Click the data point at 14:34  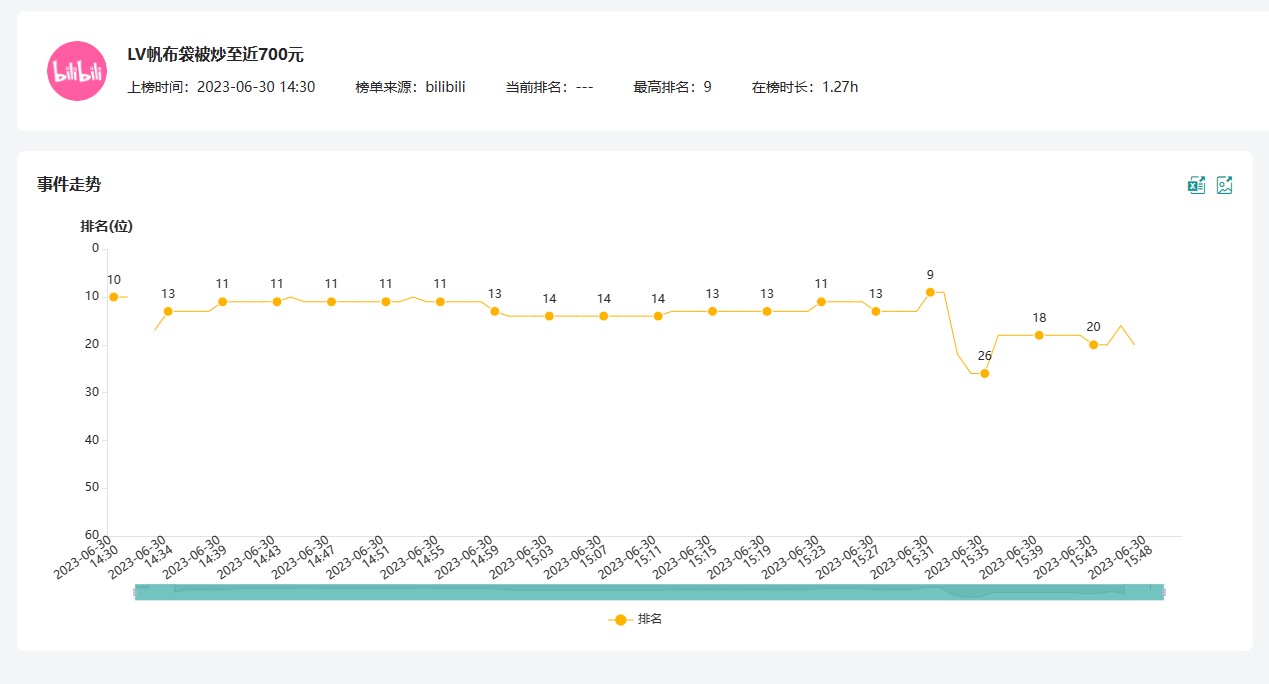[x=168, y=311]
